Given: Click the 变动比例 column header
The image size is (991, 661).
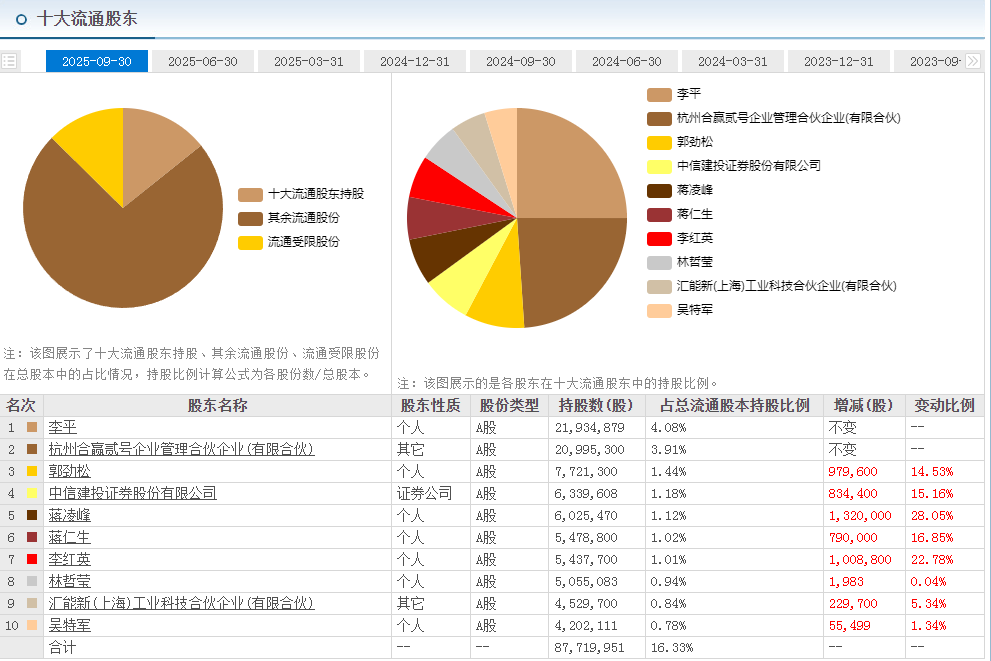Looking at the screenshot, I should (944, 406).
